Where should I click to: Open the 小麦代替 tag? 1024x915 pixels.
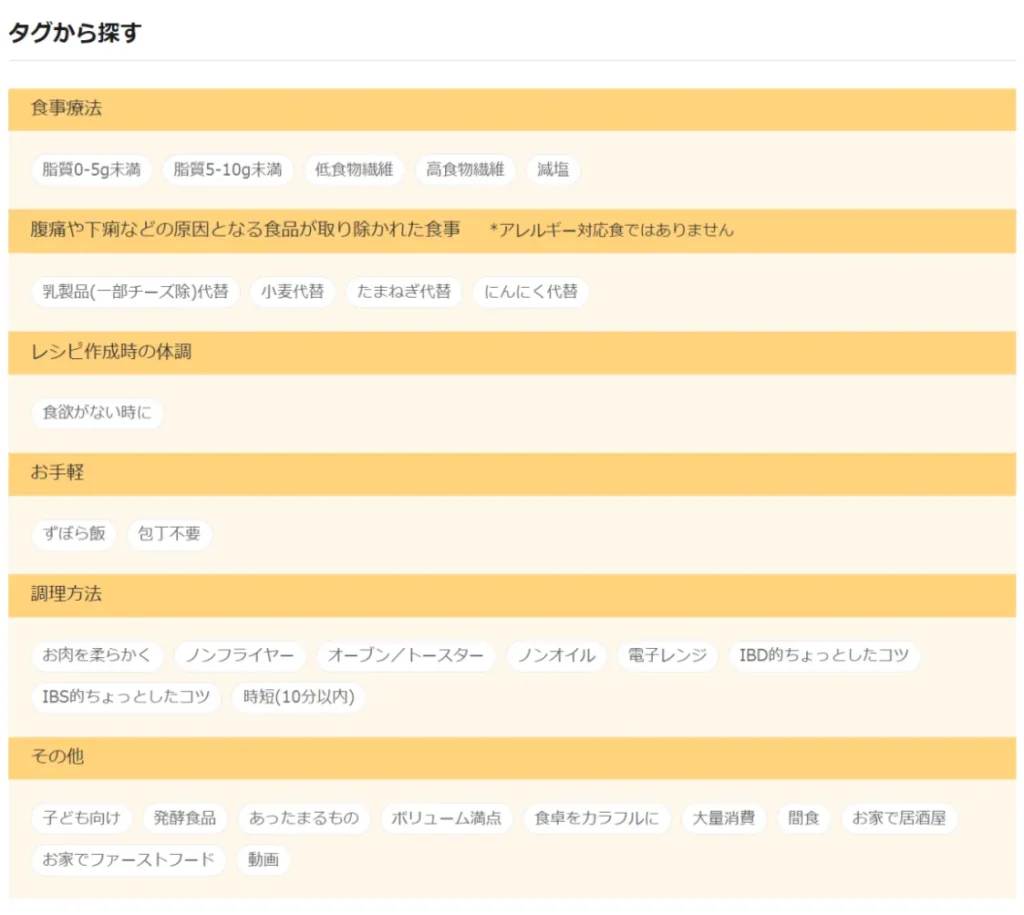[292, 292]
